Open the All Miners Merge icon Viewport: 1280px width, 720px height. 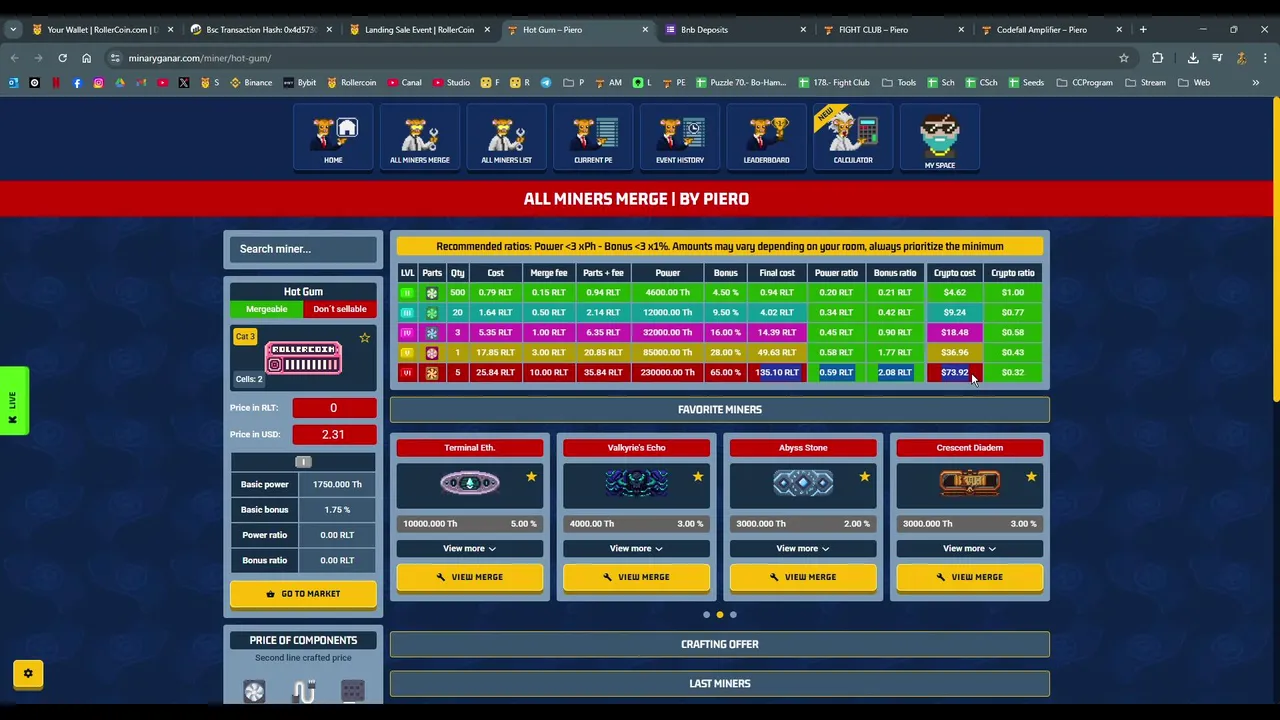[x=420, y=138]
